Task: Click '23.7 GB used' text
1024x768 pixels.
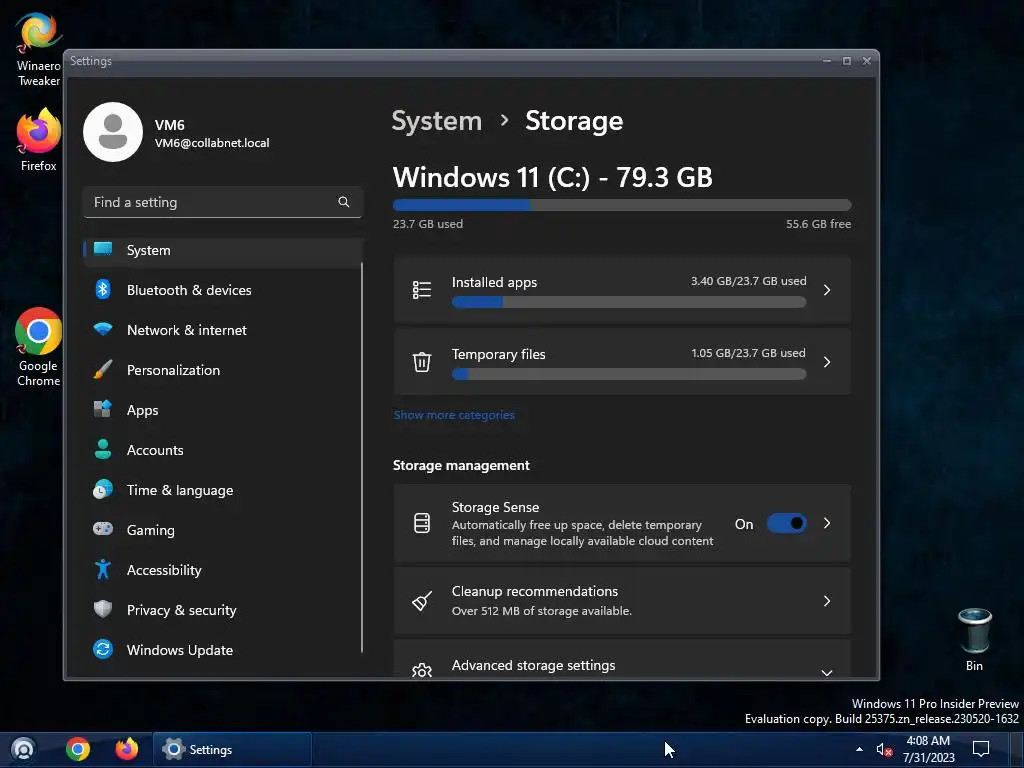Action: pos(428,223)
